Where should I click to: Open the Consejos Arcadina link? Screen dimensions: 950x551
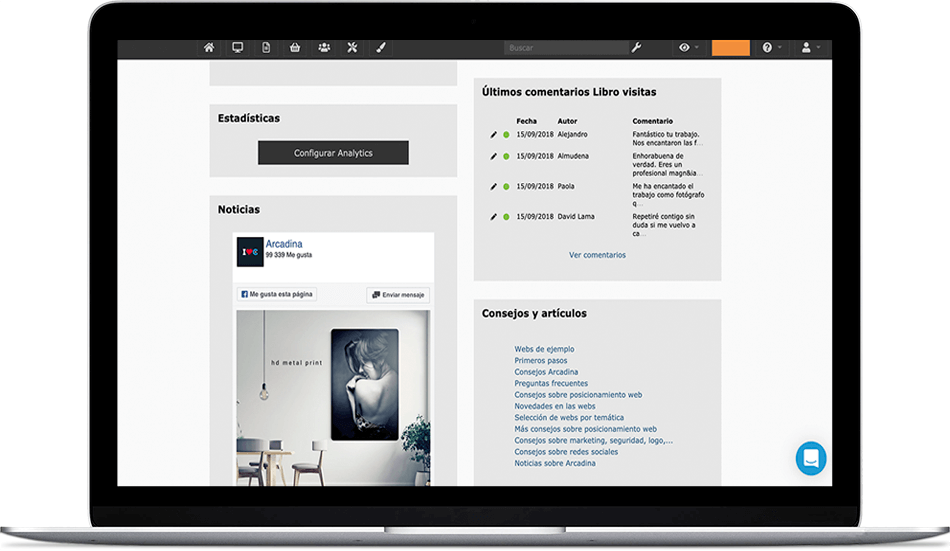pos(546,372)
